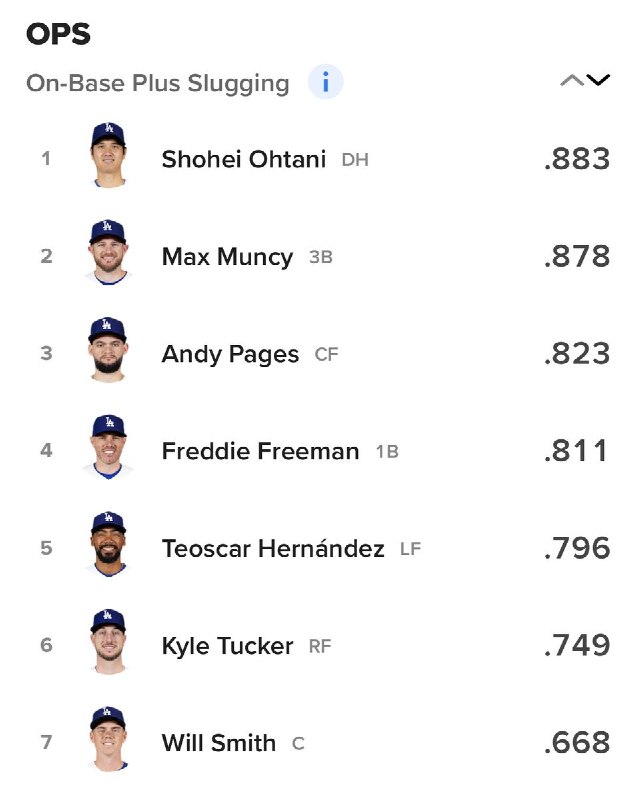637x800 pixels.
Task: Open Andy Pages' headshot photo
Action: tap(108, 350)
